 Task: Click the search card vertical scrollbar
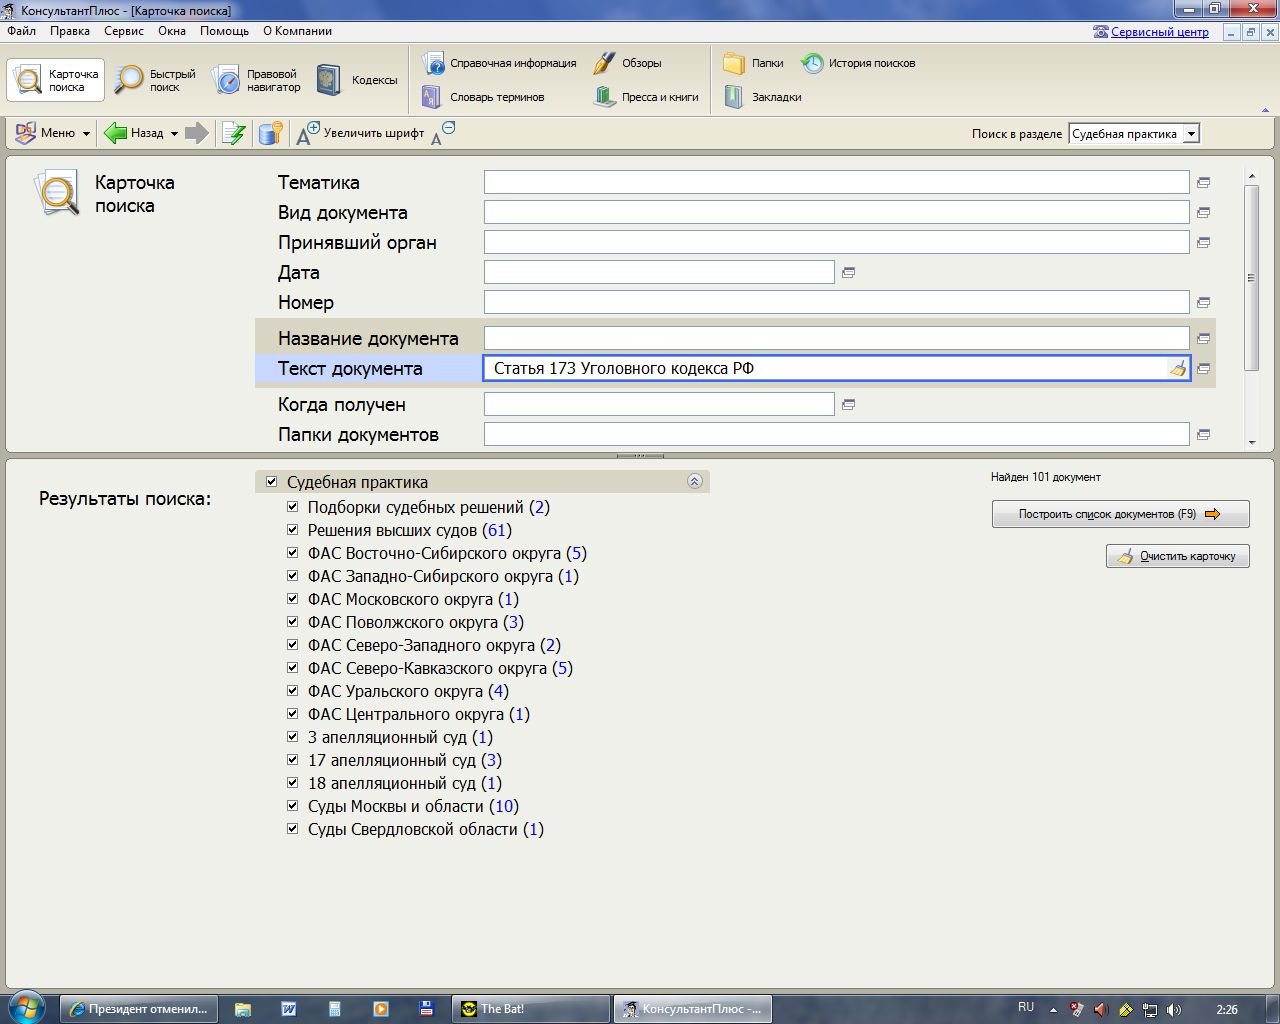(x=1251, y=277)
